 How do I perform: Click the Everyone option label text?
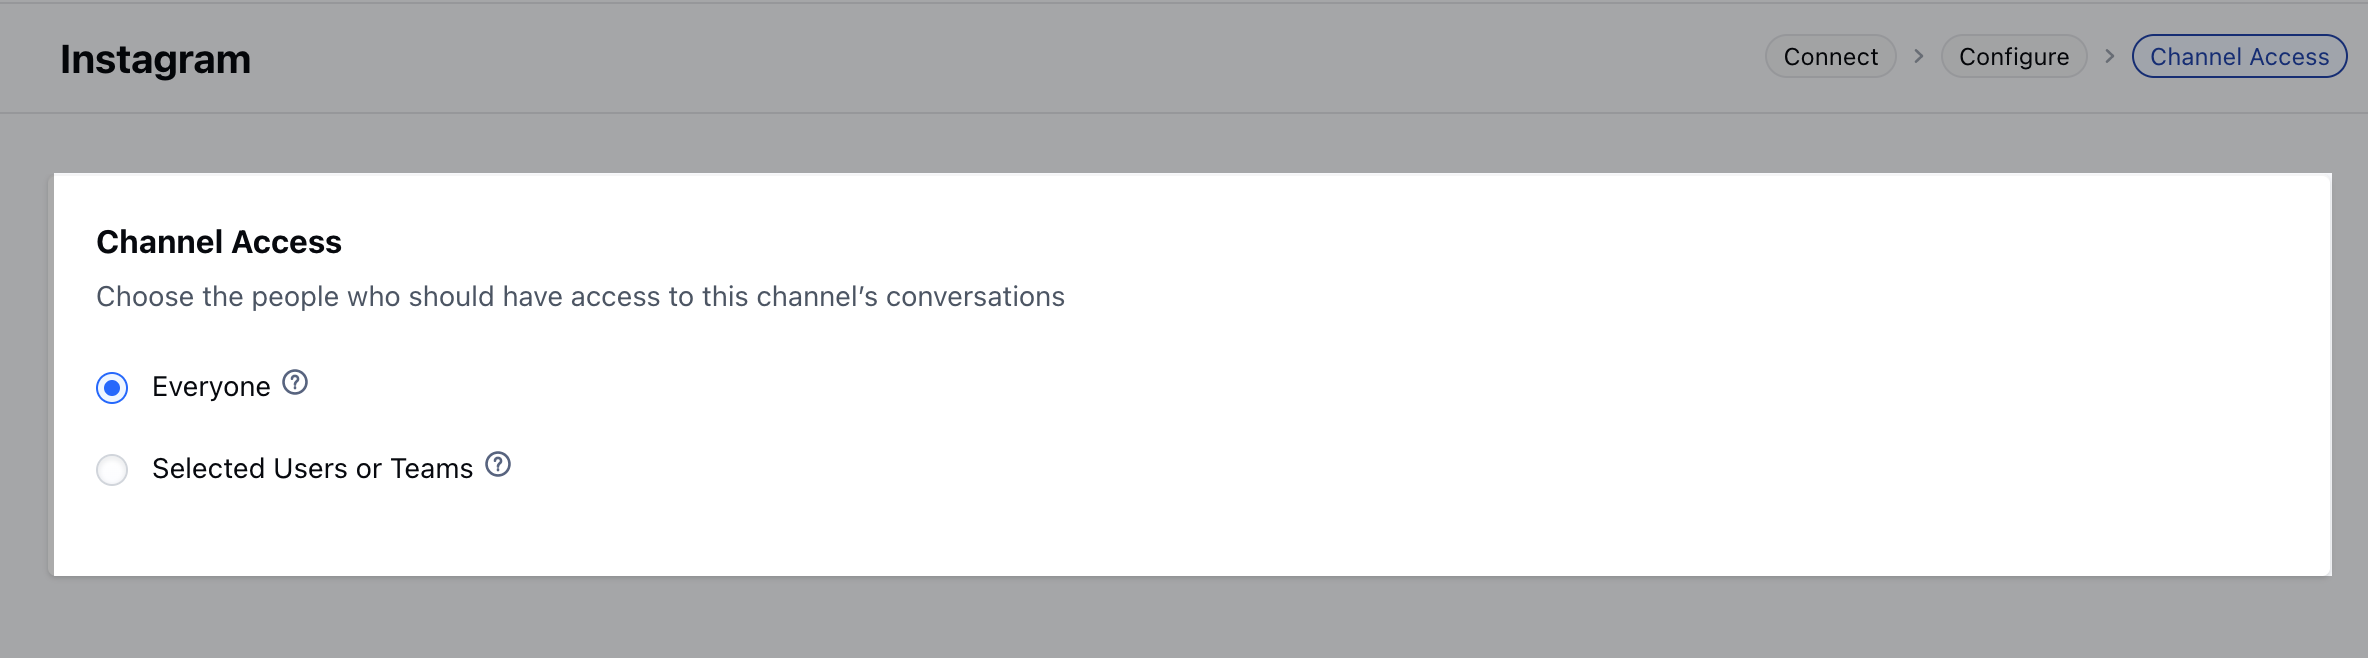click(x=211, y=387)
